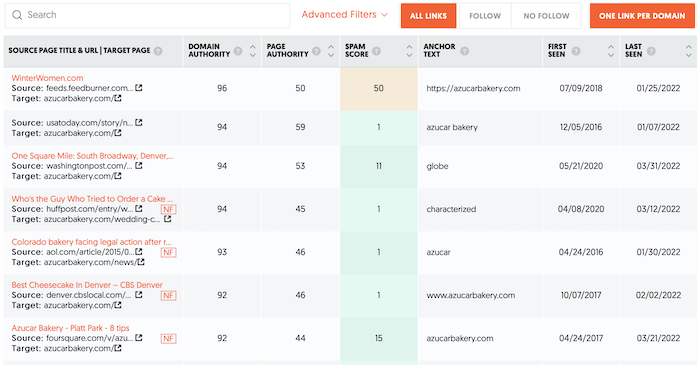Image resolution: width=700 pixels, height=365 pixels.
Task: Click anchor text https://azucarbakery.com
Action: [473, 88]
